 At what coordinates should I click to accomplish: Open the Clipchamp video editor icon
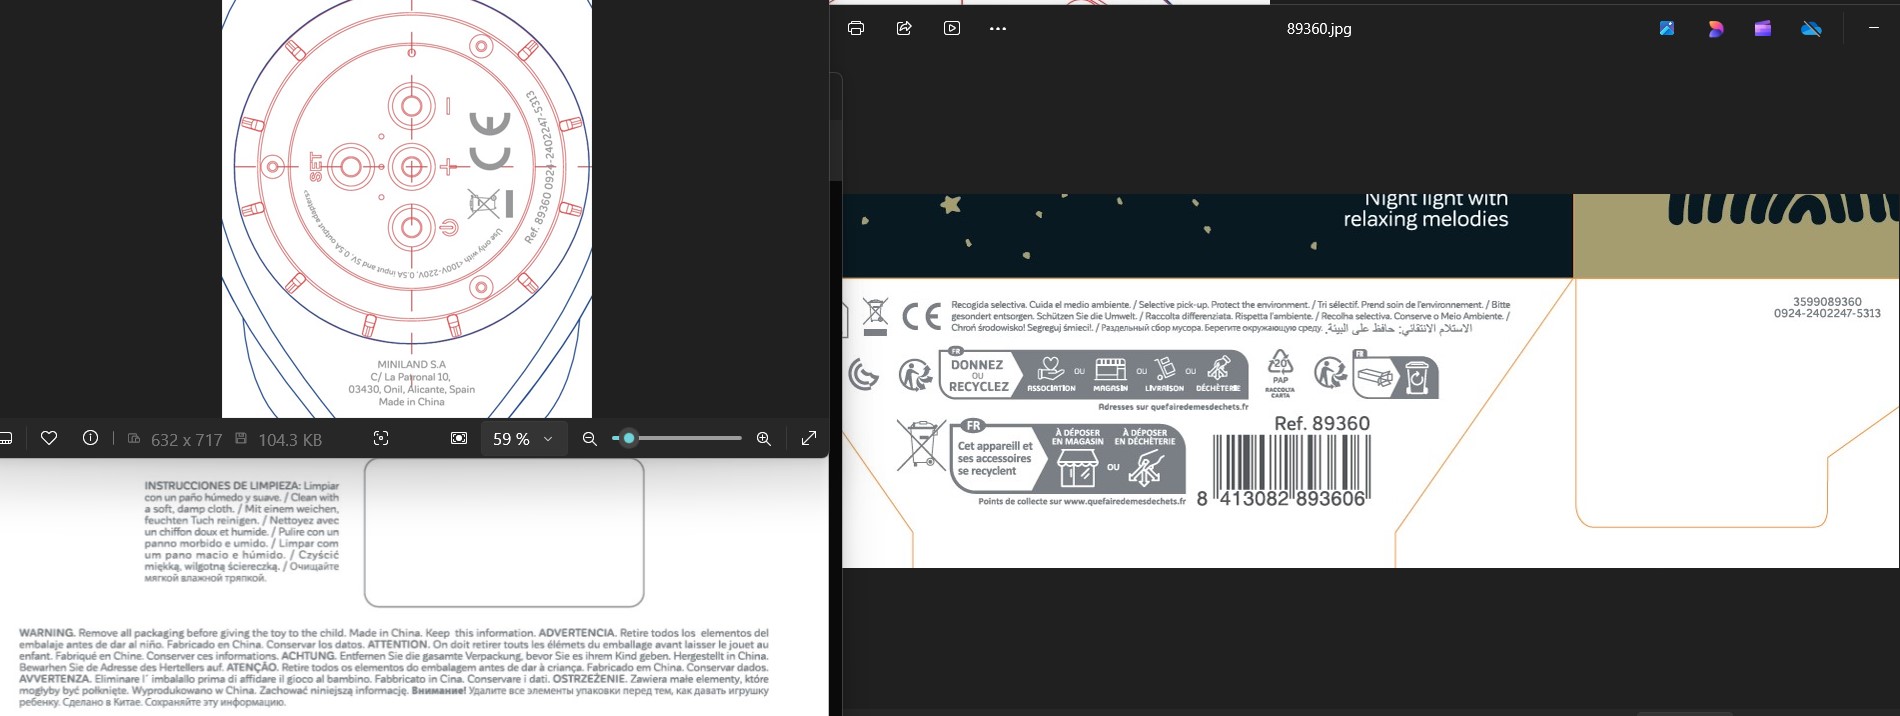pos(1763,29)
